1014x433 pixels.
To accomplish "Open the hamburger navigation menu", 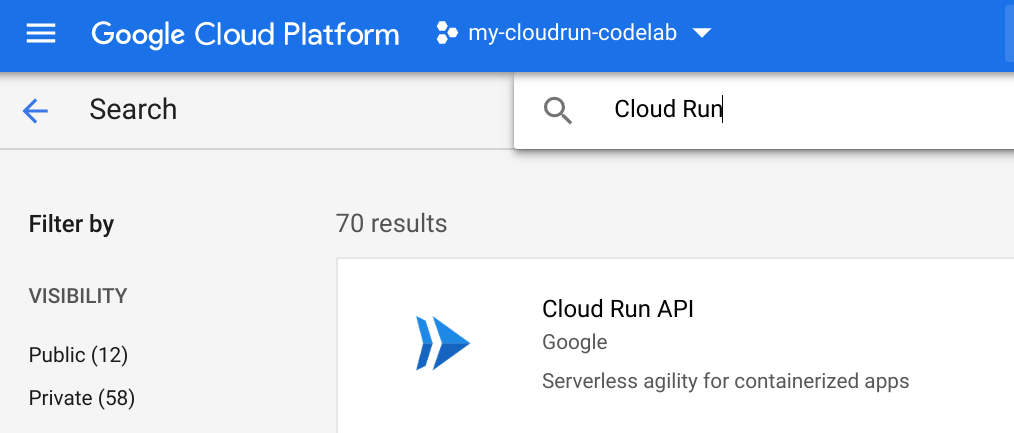I will tap(41, 34).
